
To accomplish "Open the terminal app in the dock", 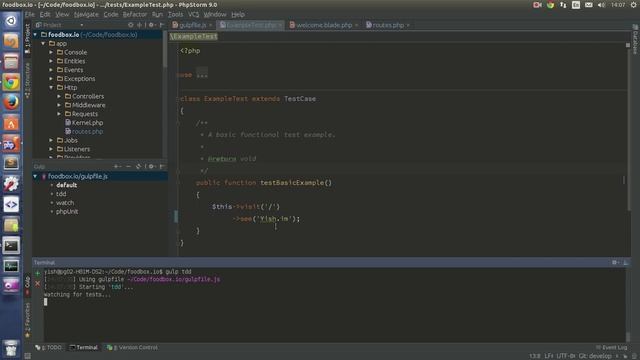I will (x=11, y=246).
